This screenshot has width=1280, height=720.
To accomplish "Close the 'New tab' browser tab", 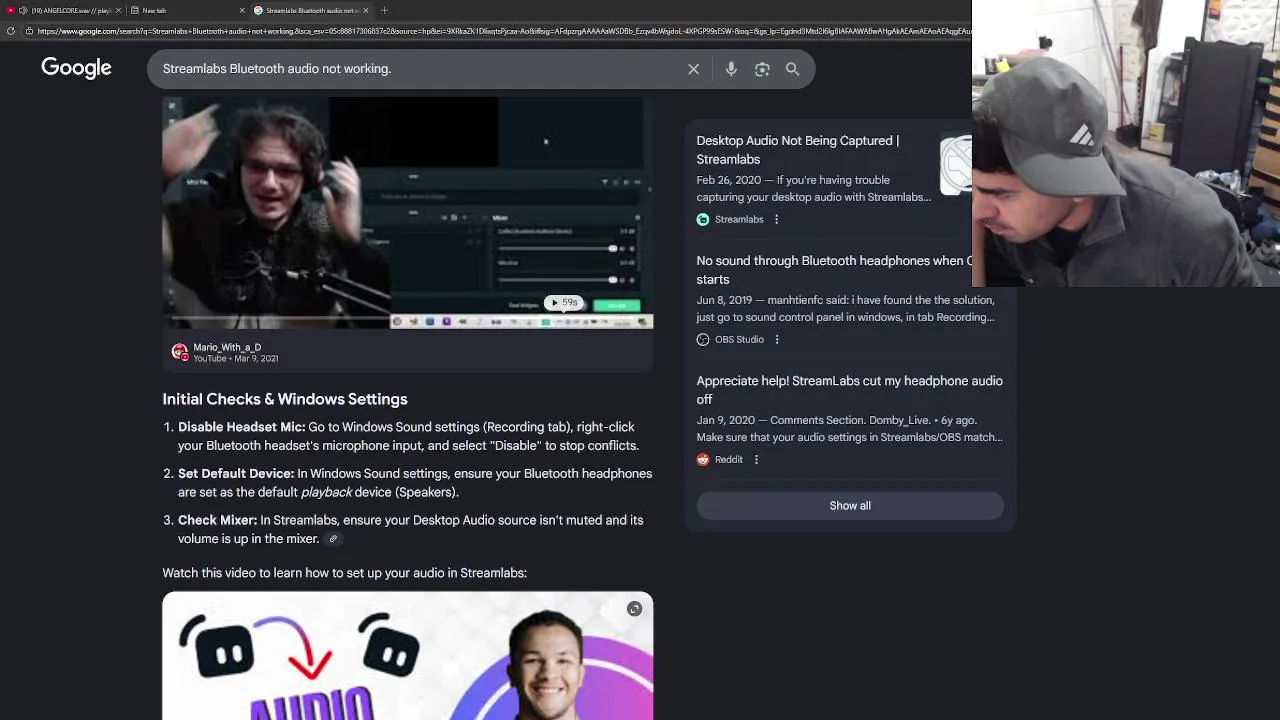I will tap(242, 10).
